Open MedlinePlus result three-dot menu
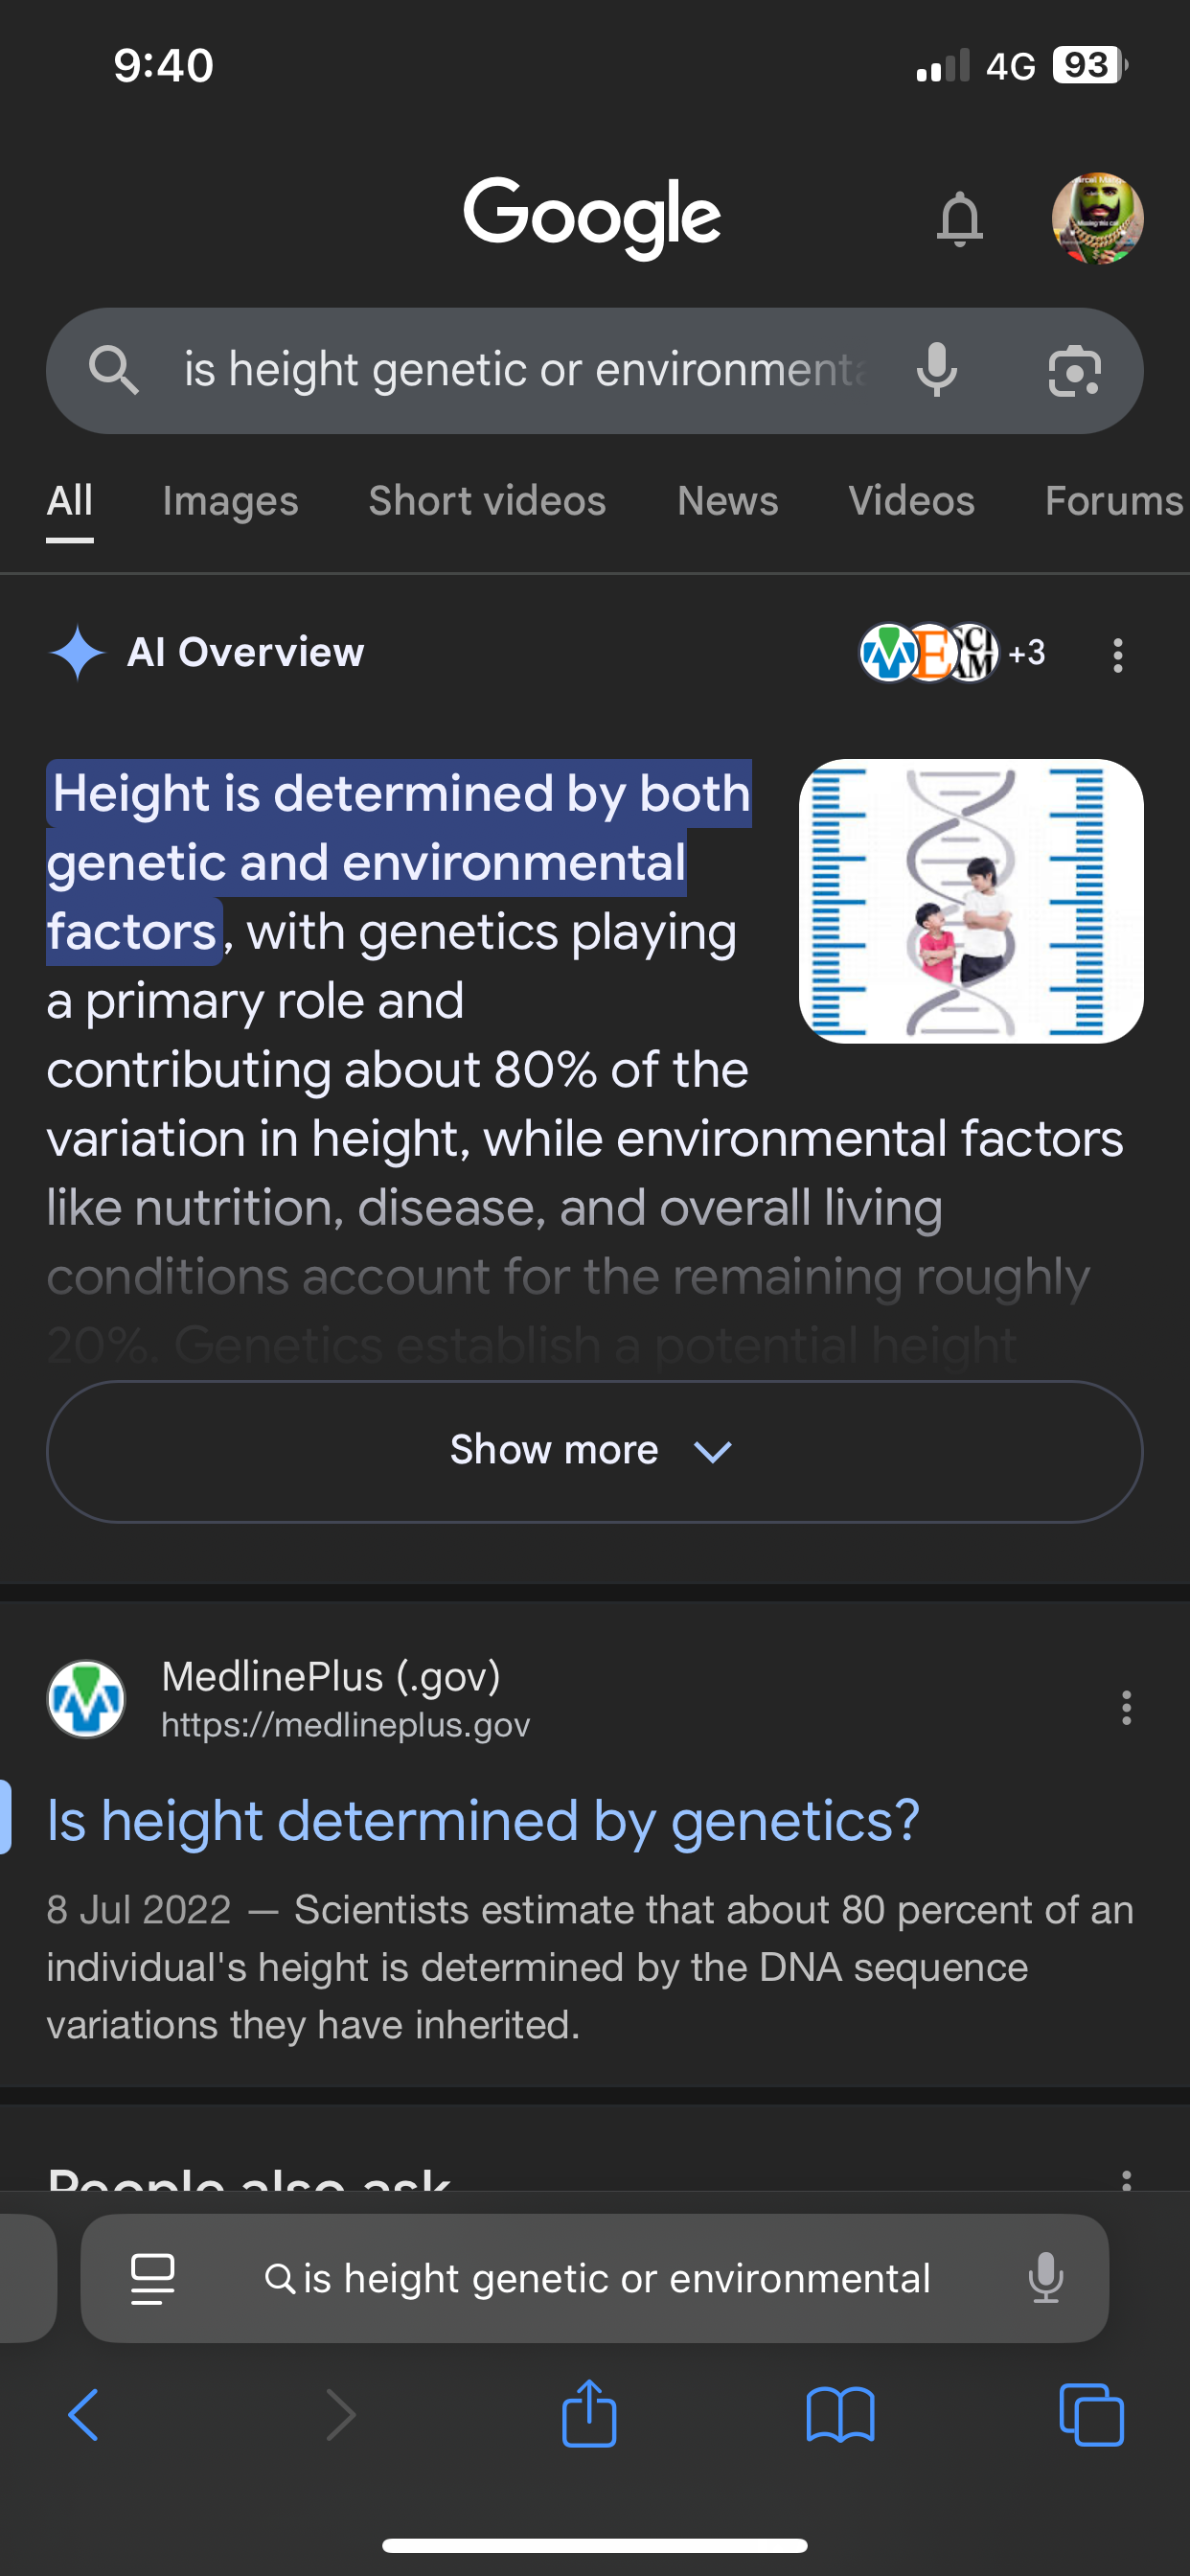Image resolution: width=1190 pixels, height=2576 pixels. [x=1126, y=1707]
